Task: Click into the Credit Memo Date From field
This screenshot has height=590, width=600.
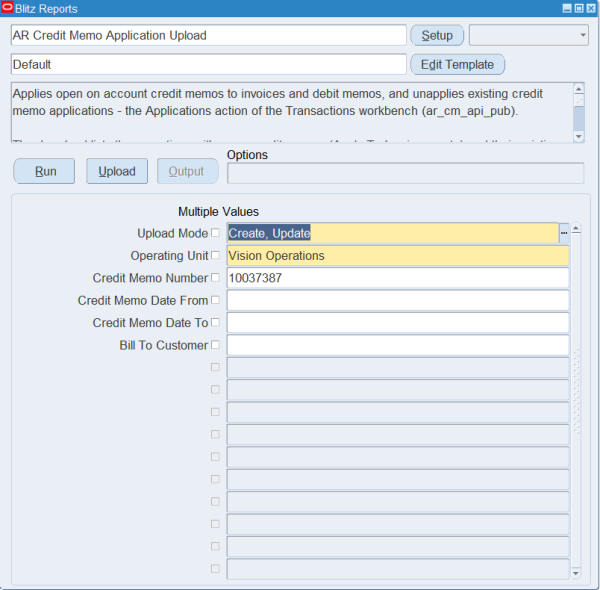Action: 398,300
